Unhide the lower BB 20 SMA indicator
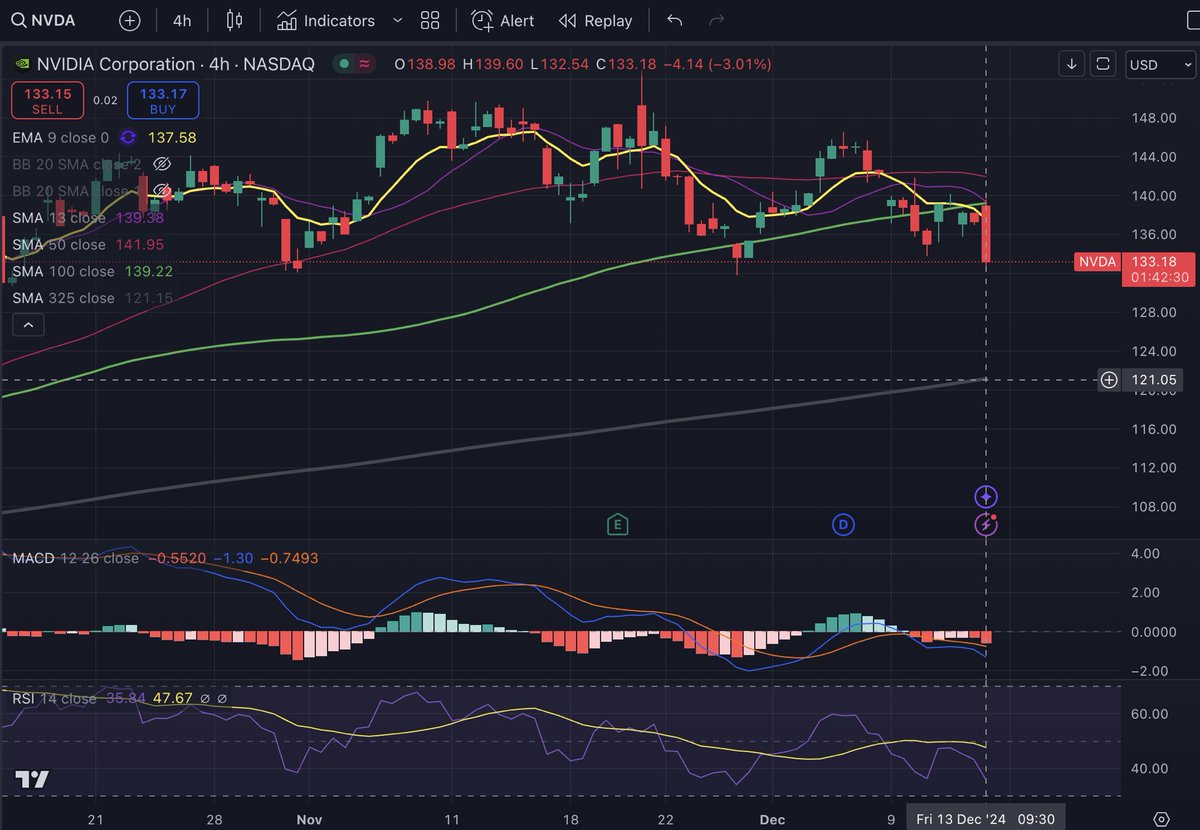The width and height of the screenshot is (1200, 830). tap(163, 191)
